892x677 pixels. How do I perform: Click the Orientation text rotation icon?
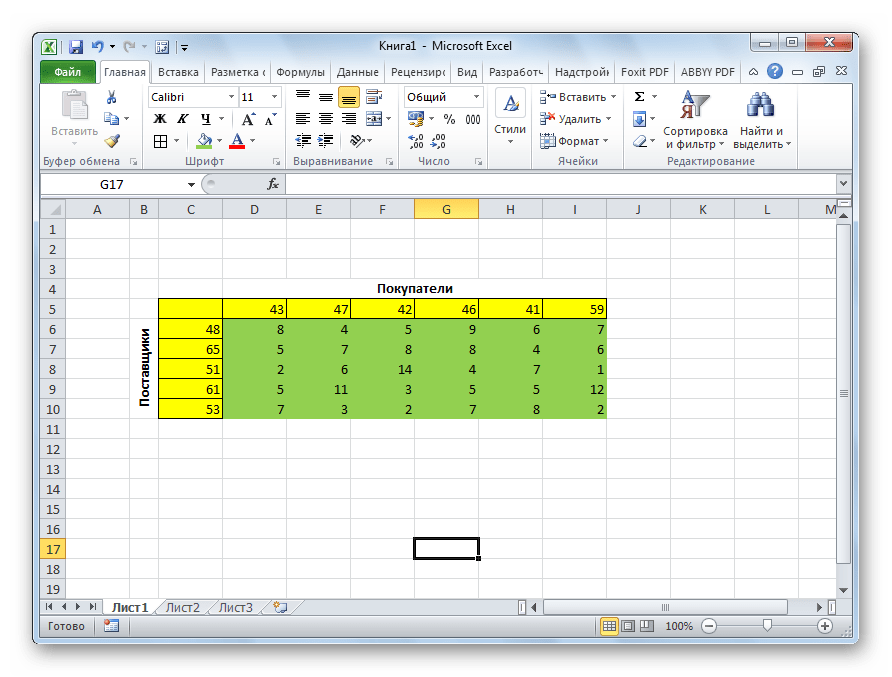click(357, 141)
